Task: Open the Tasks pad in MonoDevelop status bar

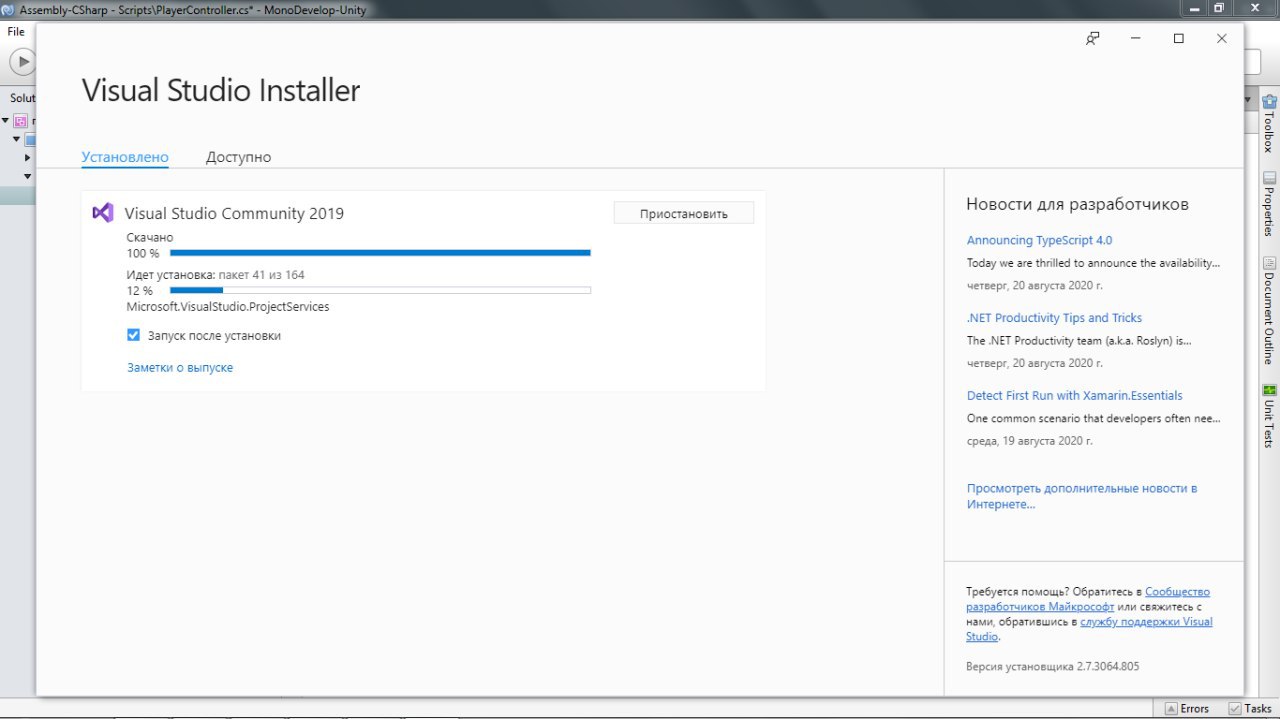Action: click(x=1250, y=708)
